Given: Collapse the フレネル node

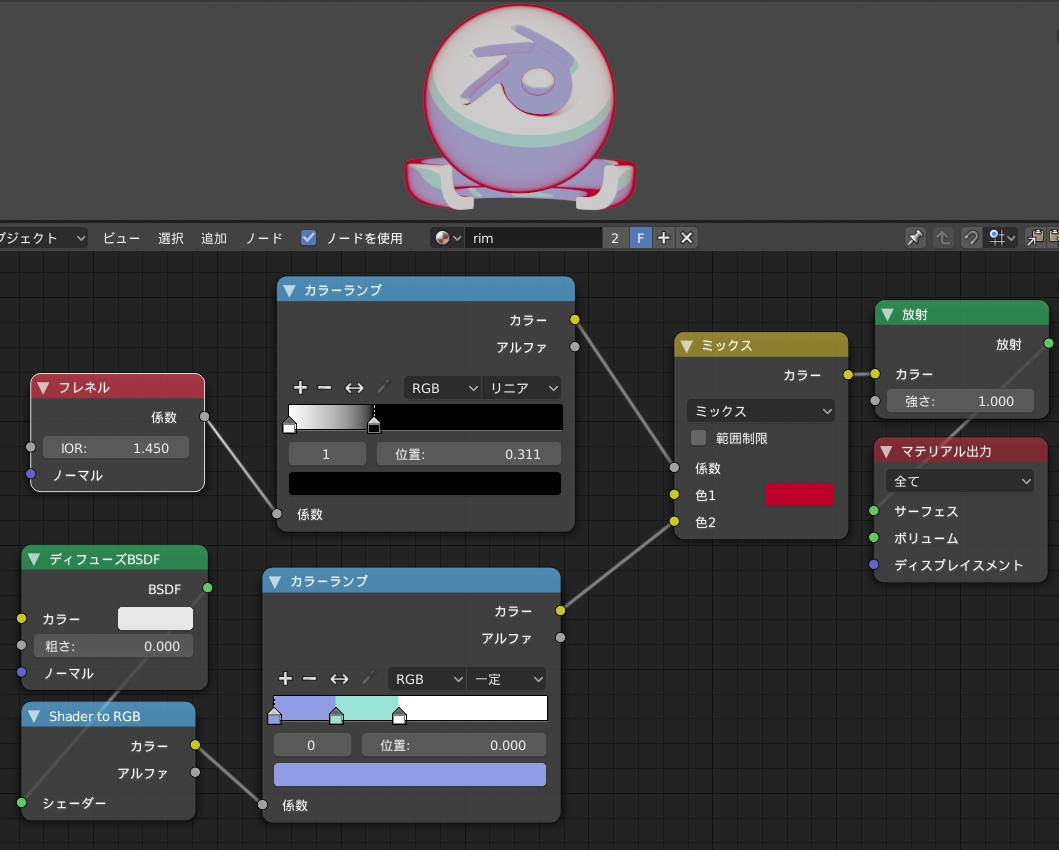Looking at the screenshot, I should tap(43, 388).
